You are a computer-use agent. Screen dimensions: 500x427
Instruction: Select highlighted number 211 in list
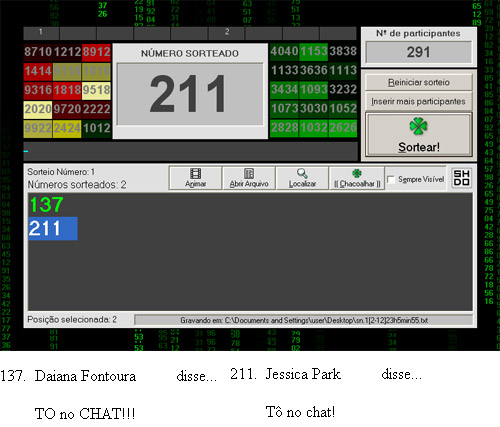[53, 228]
